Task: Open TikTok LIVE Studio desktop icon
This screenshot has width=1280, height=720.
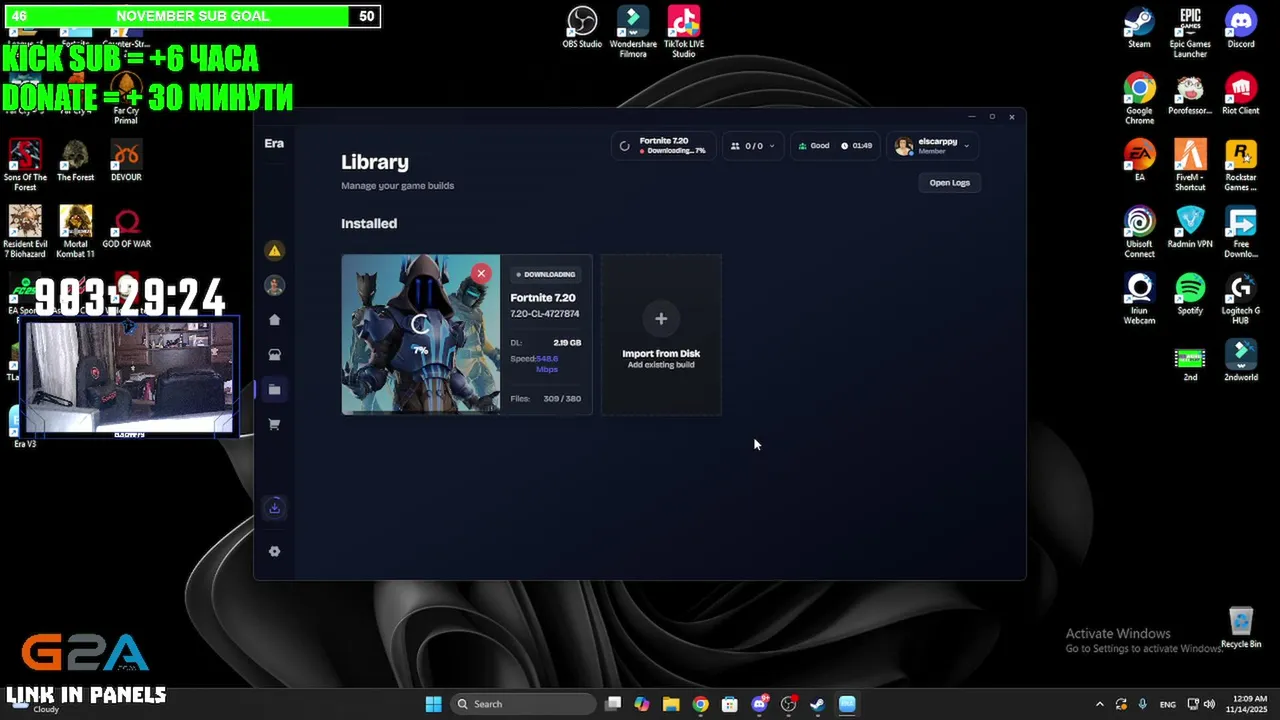Action: tap(684, 32)
